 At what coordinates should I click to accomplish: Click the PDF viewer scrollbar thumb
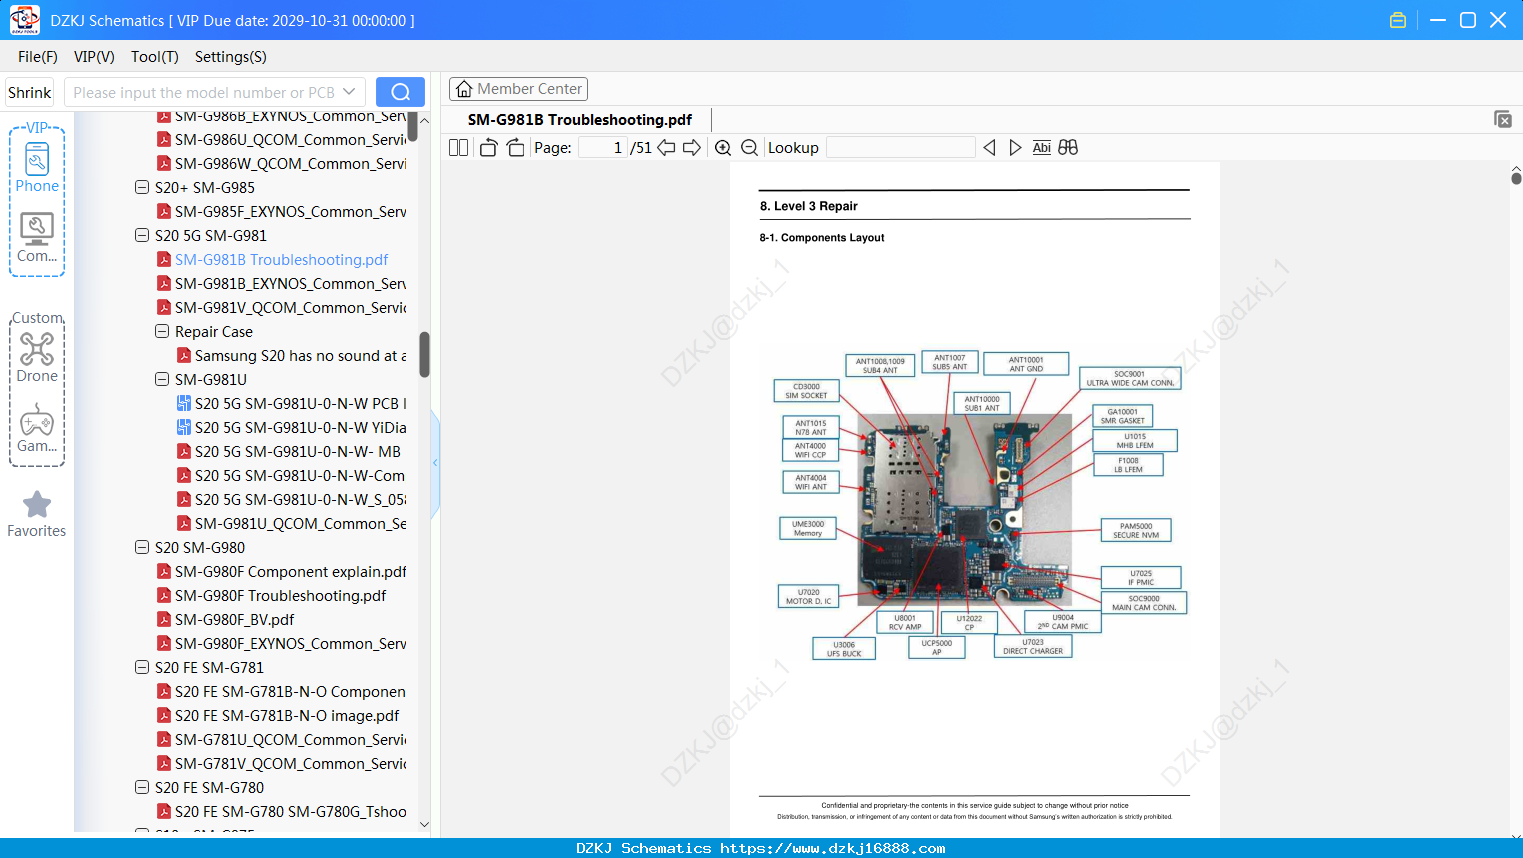[1516, 178]
